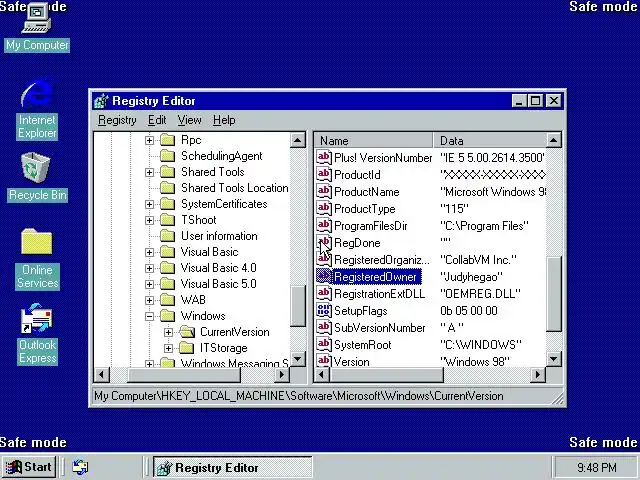Image resolution: width=640 pixels, height=480 pixels.
Task: Select the Visual Basic 5.0 key label
Action: click(x=219, y=284)
